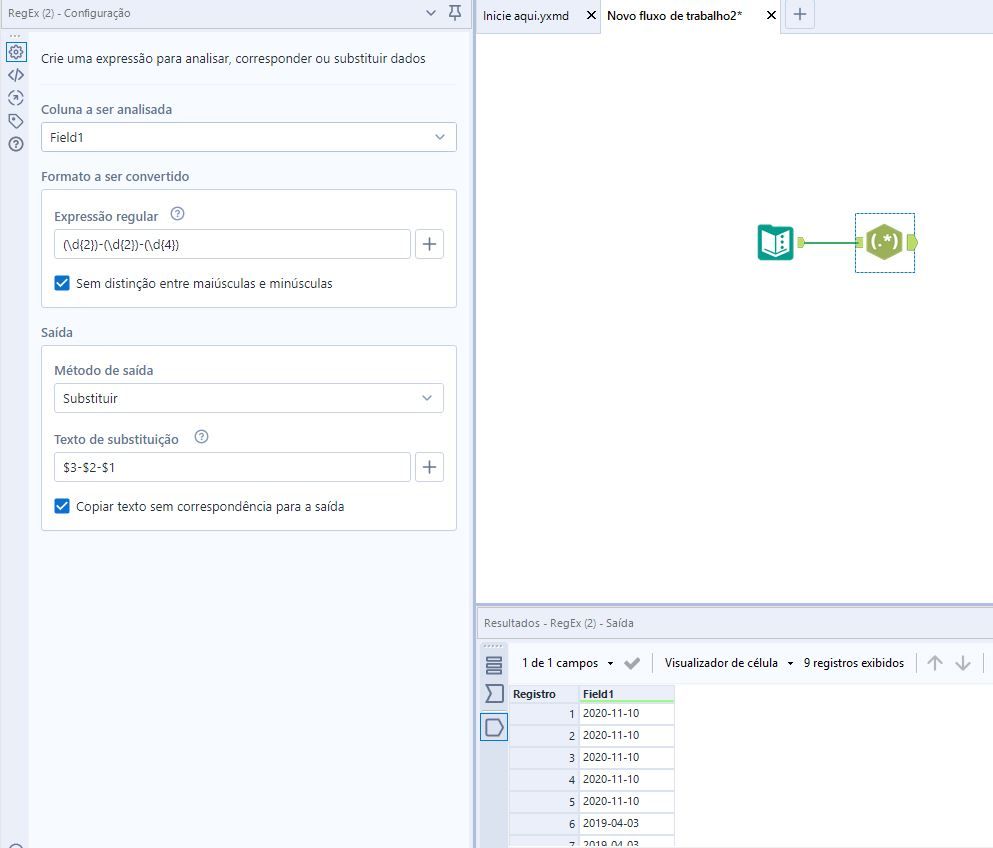Image resolution: width=993 pixels, height=848 pixels.
Task: Click the RegEx tool output anchor
Action: pos(912,242)
